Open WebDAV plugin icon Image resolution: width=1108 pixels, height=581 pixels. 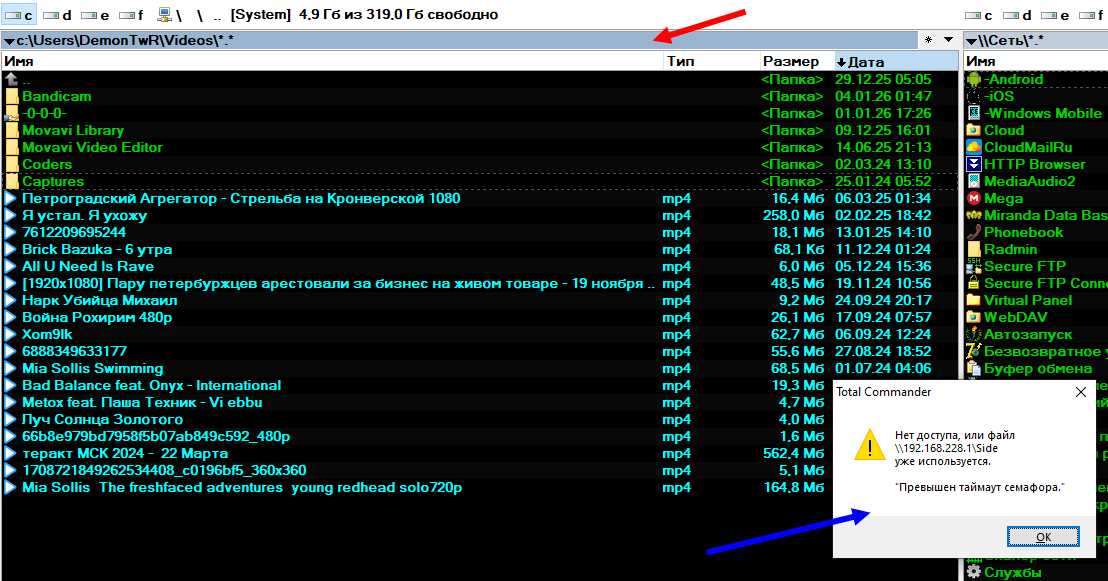(974, 317)
